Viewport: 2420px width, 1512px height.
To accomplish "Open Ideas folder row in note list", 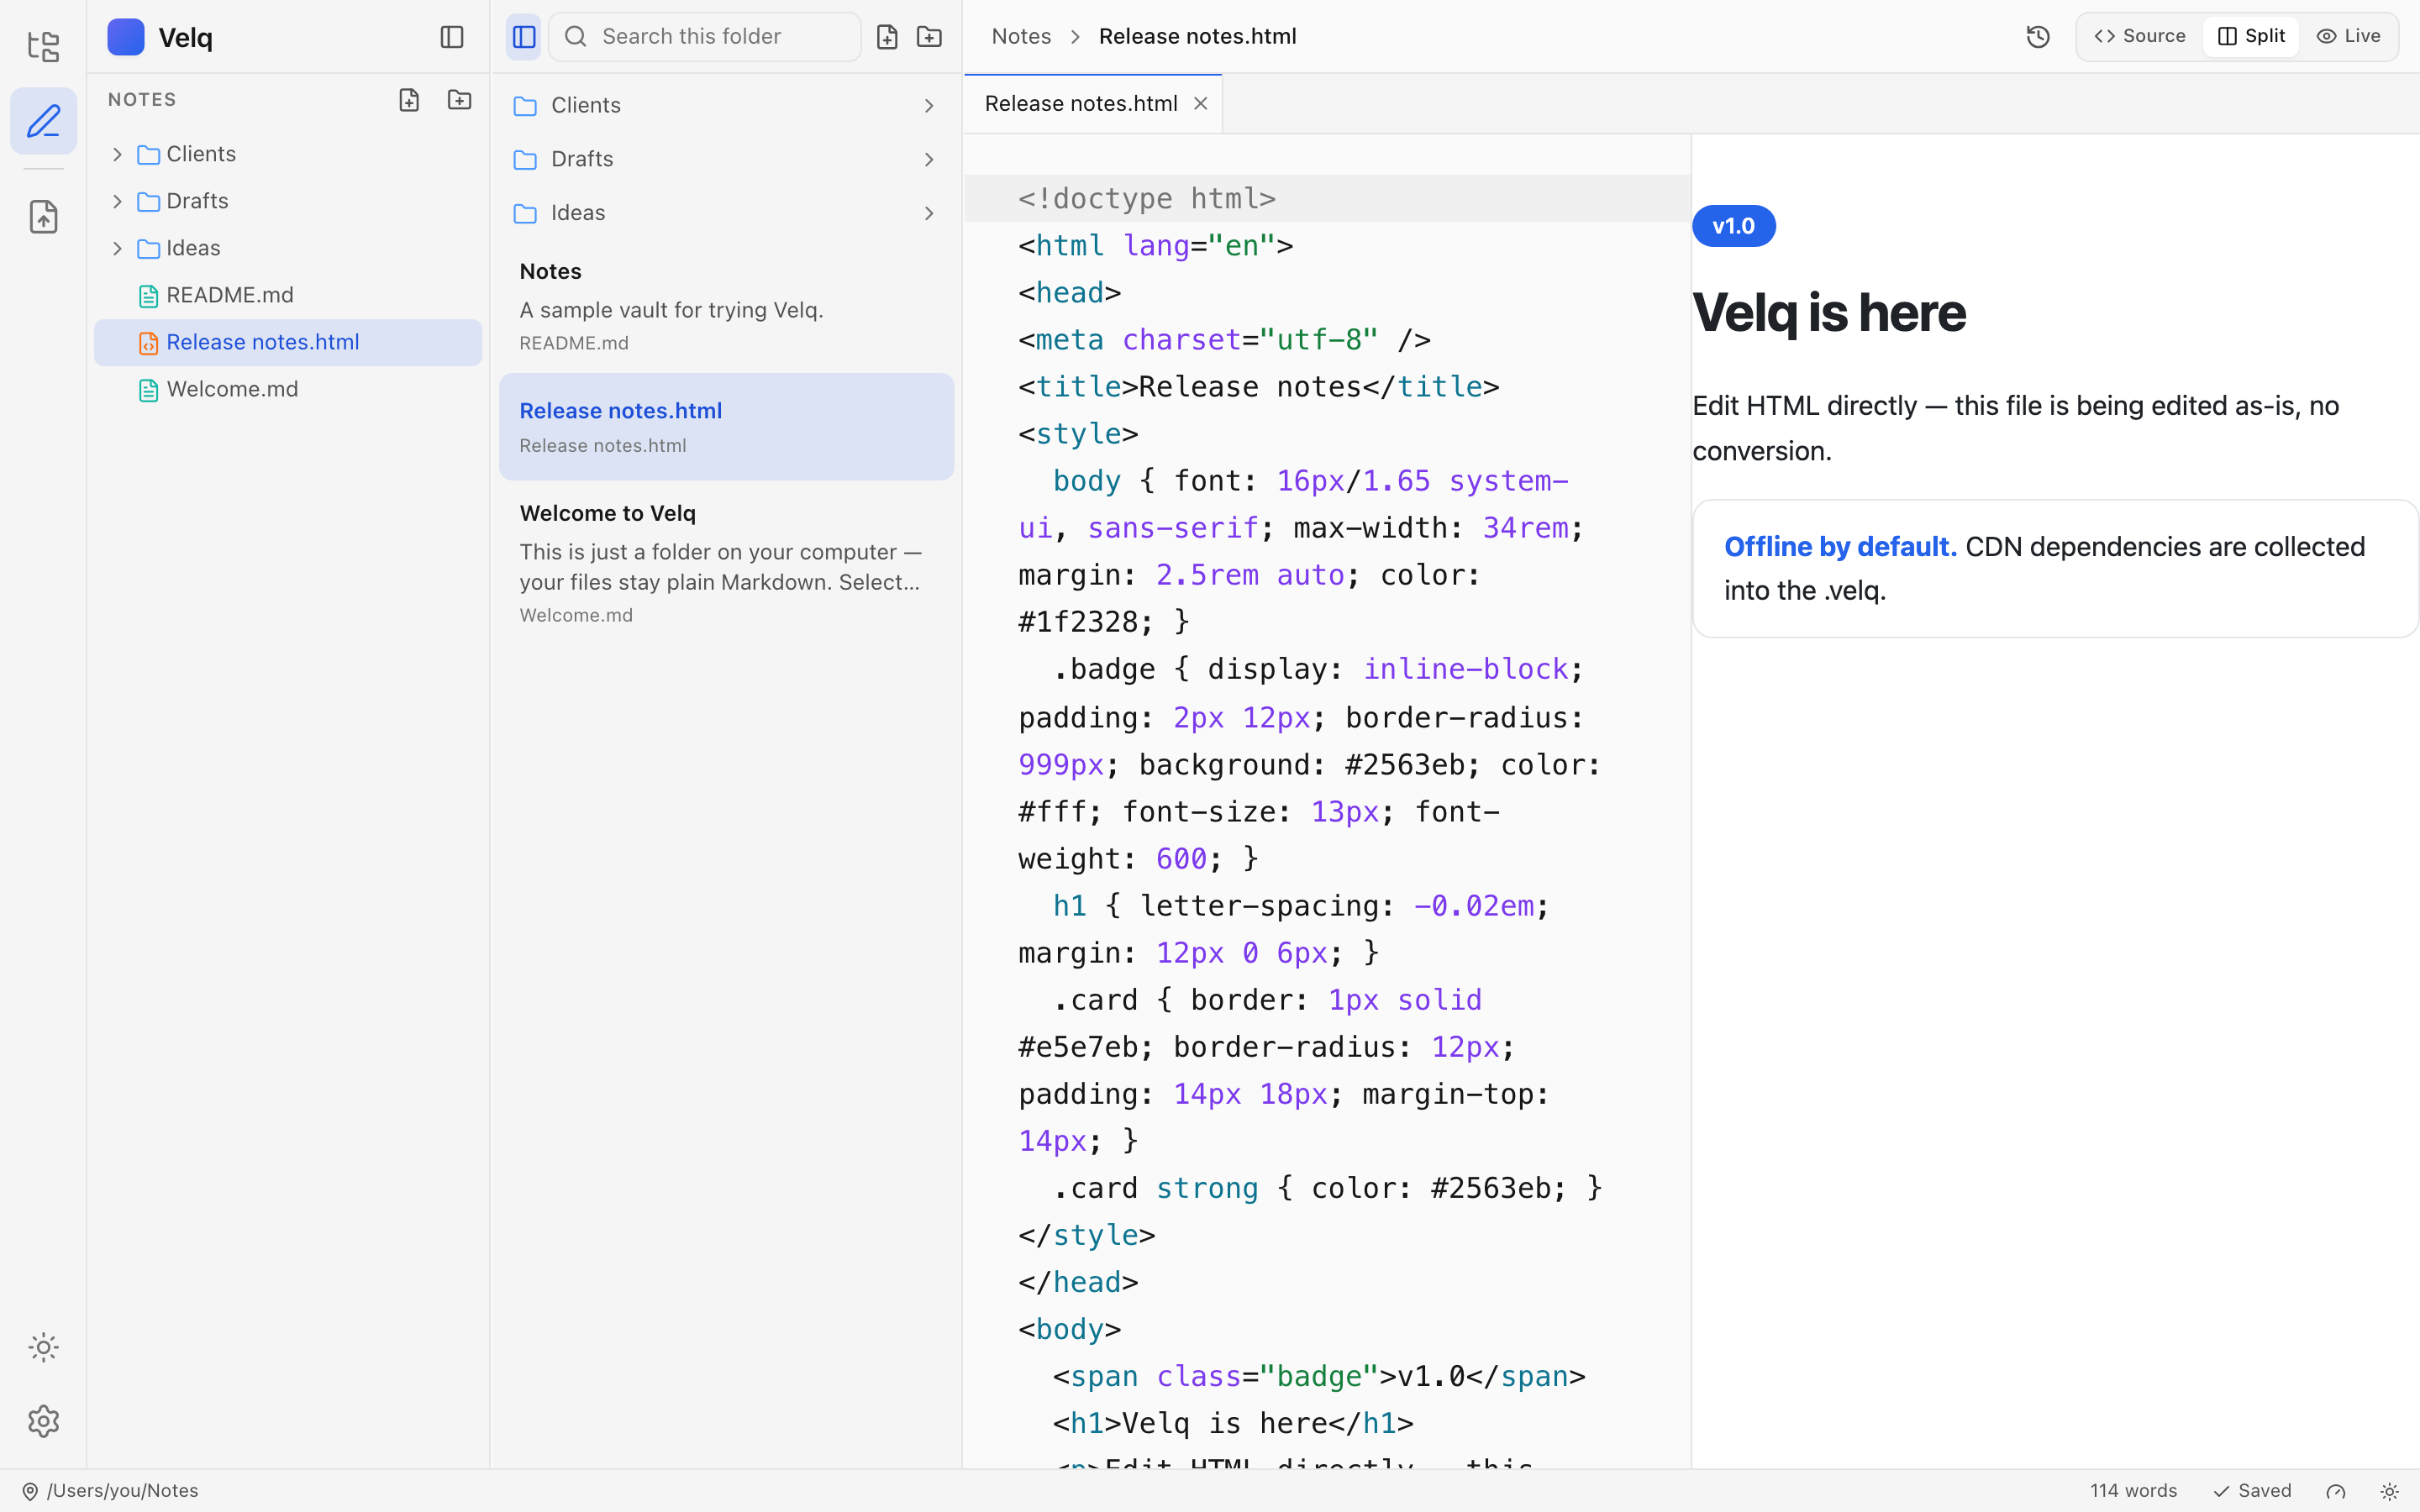I will coord(726,213).
